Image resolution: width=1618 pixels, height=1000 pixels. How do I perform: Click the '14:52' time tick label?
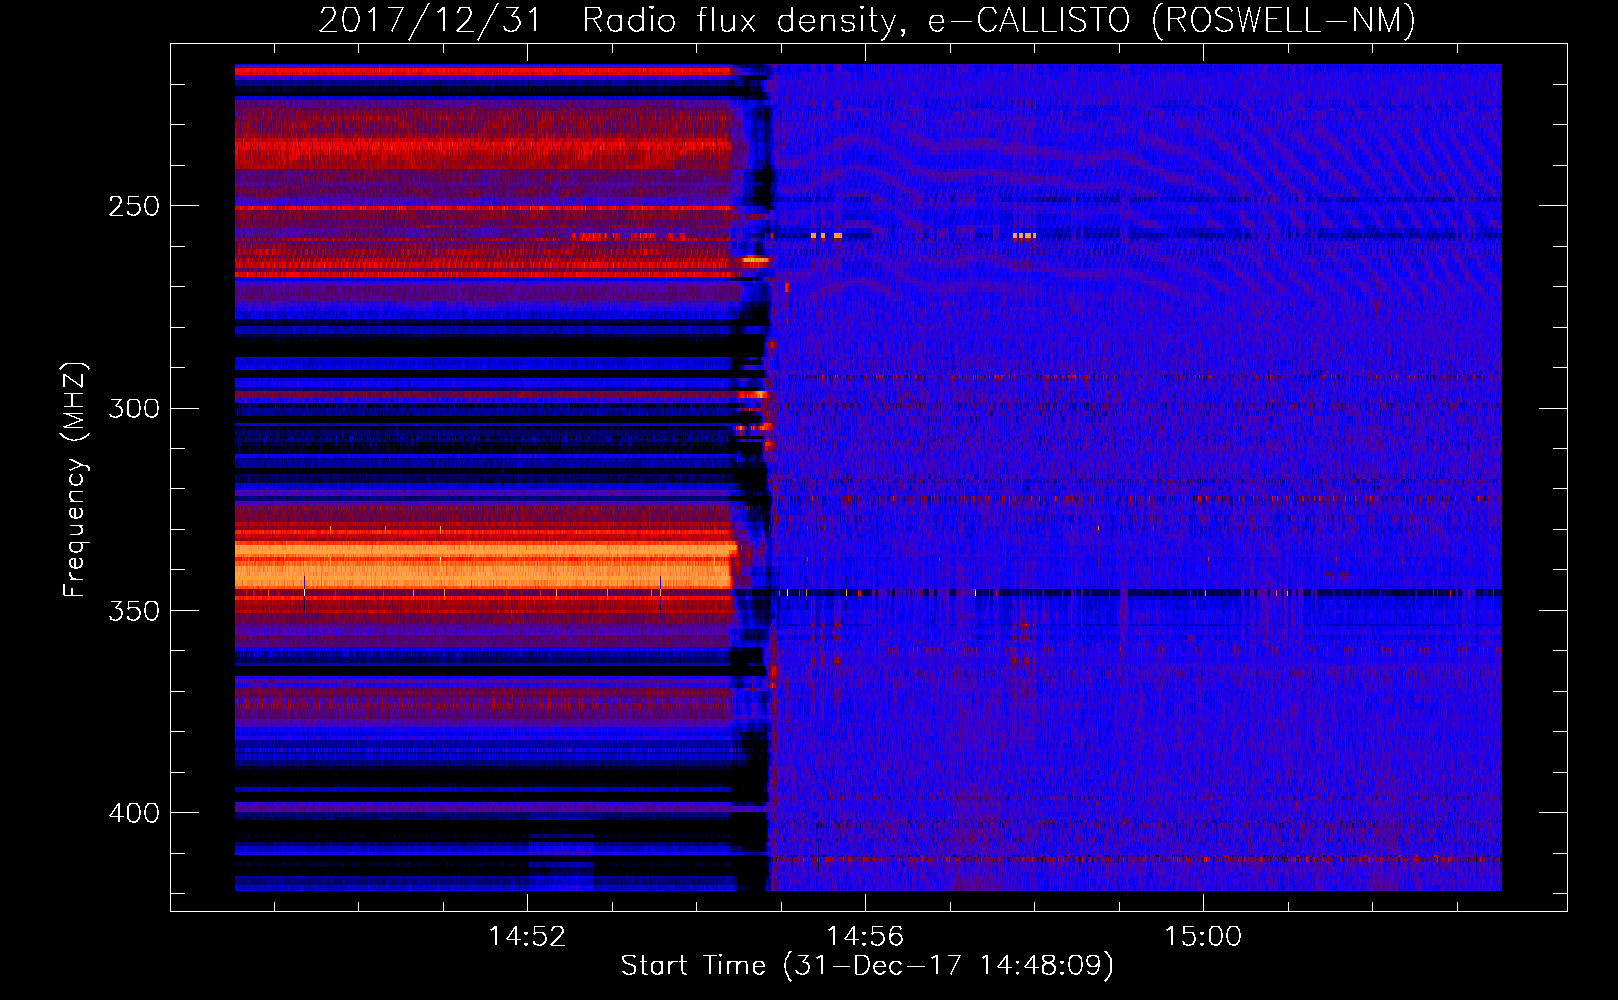[527, 936]
